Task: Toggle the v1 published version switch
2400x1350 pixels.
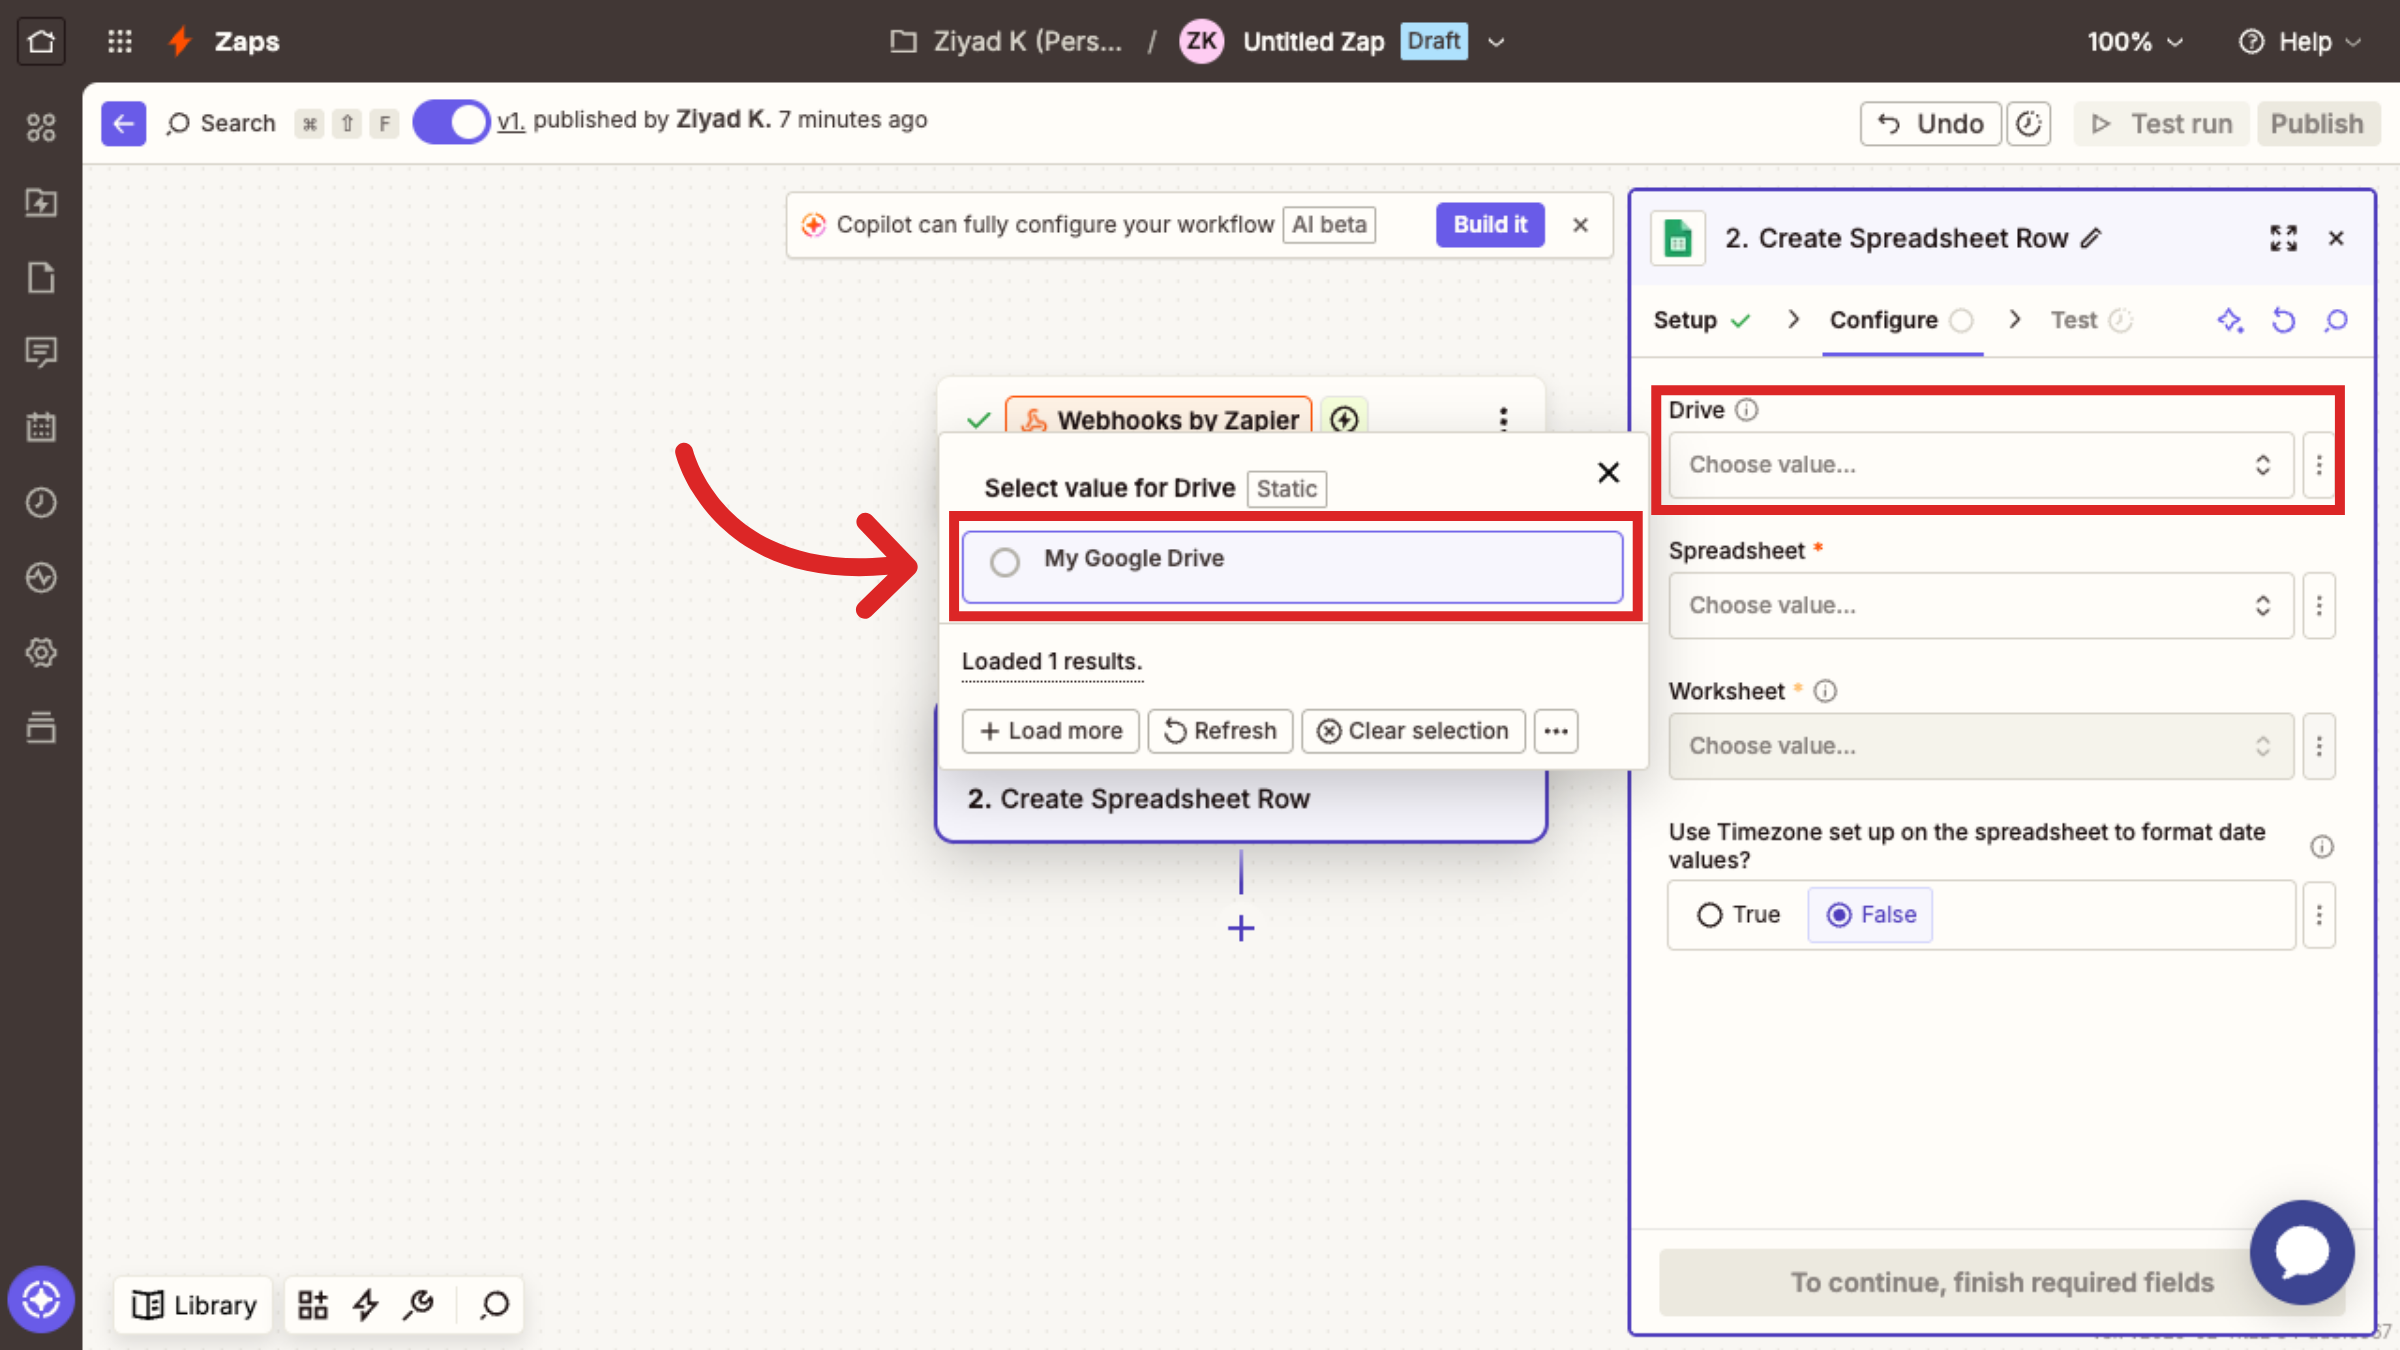Action: click(450, 121)
